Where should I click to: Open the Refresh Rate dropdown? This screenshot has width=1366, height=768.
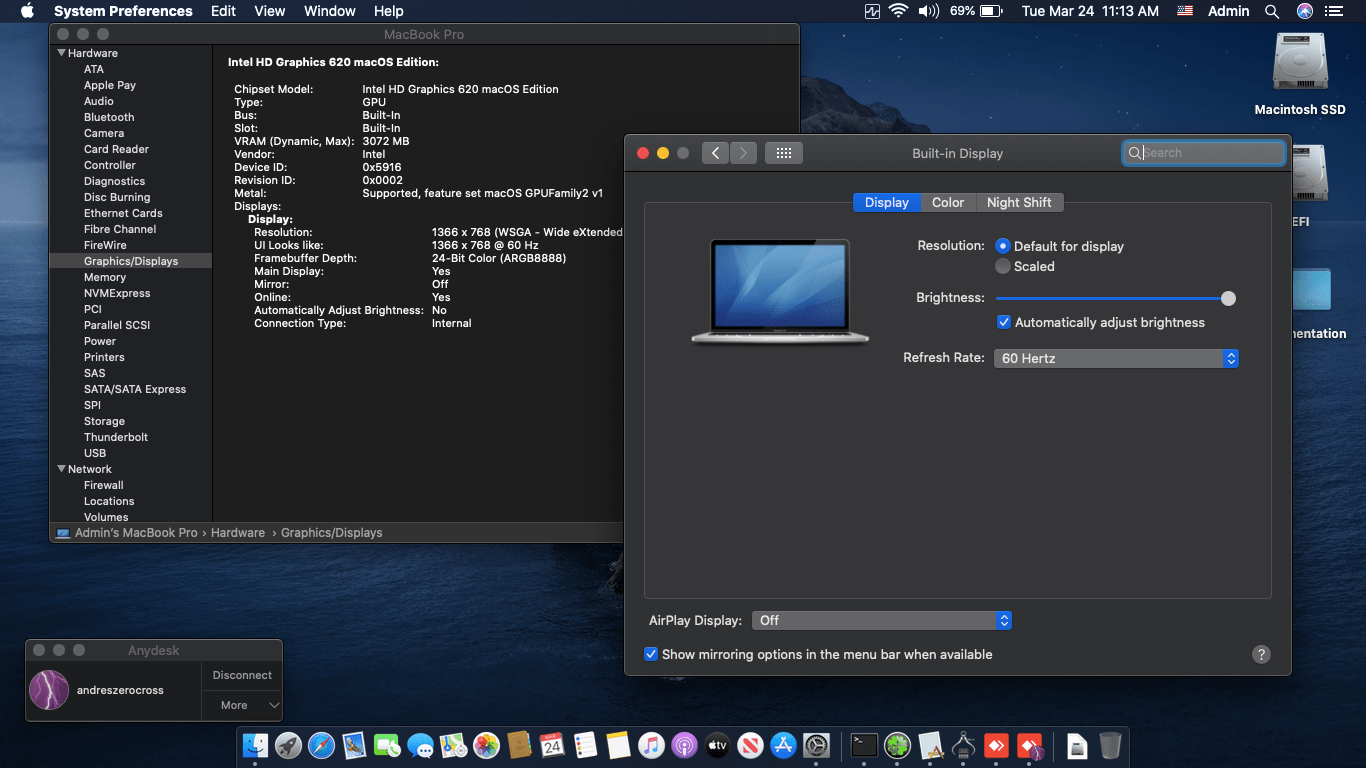(1116, 358)
